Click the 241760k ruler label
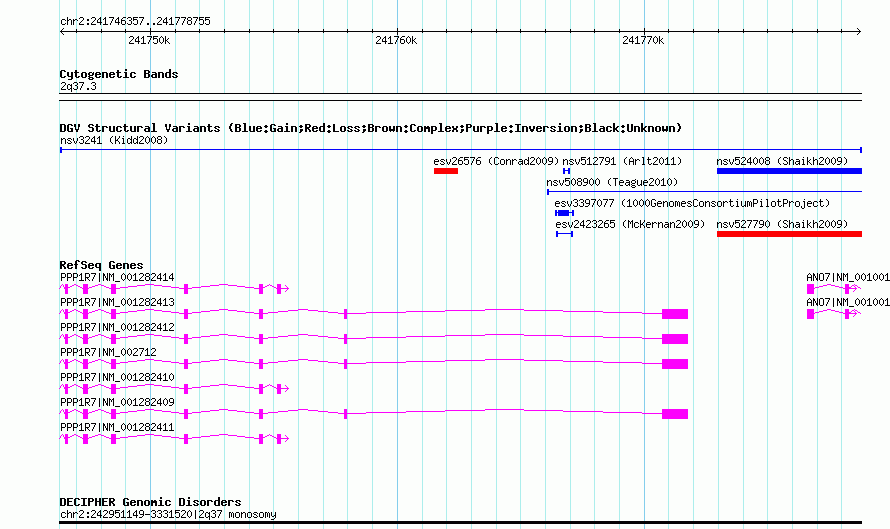This screenshot has width=890, height=529. point(396,40)
